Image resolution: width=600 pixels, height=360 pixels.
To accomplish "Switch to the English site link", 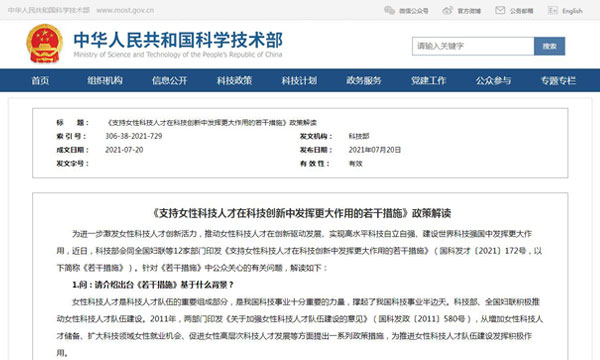I will point(572,11).
